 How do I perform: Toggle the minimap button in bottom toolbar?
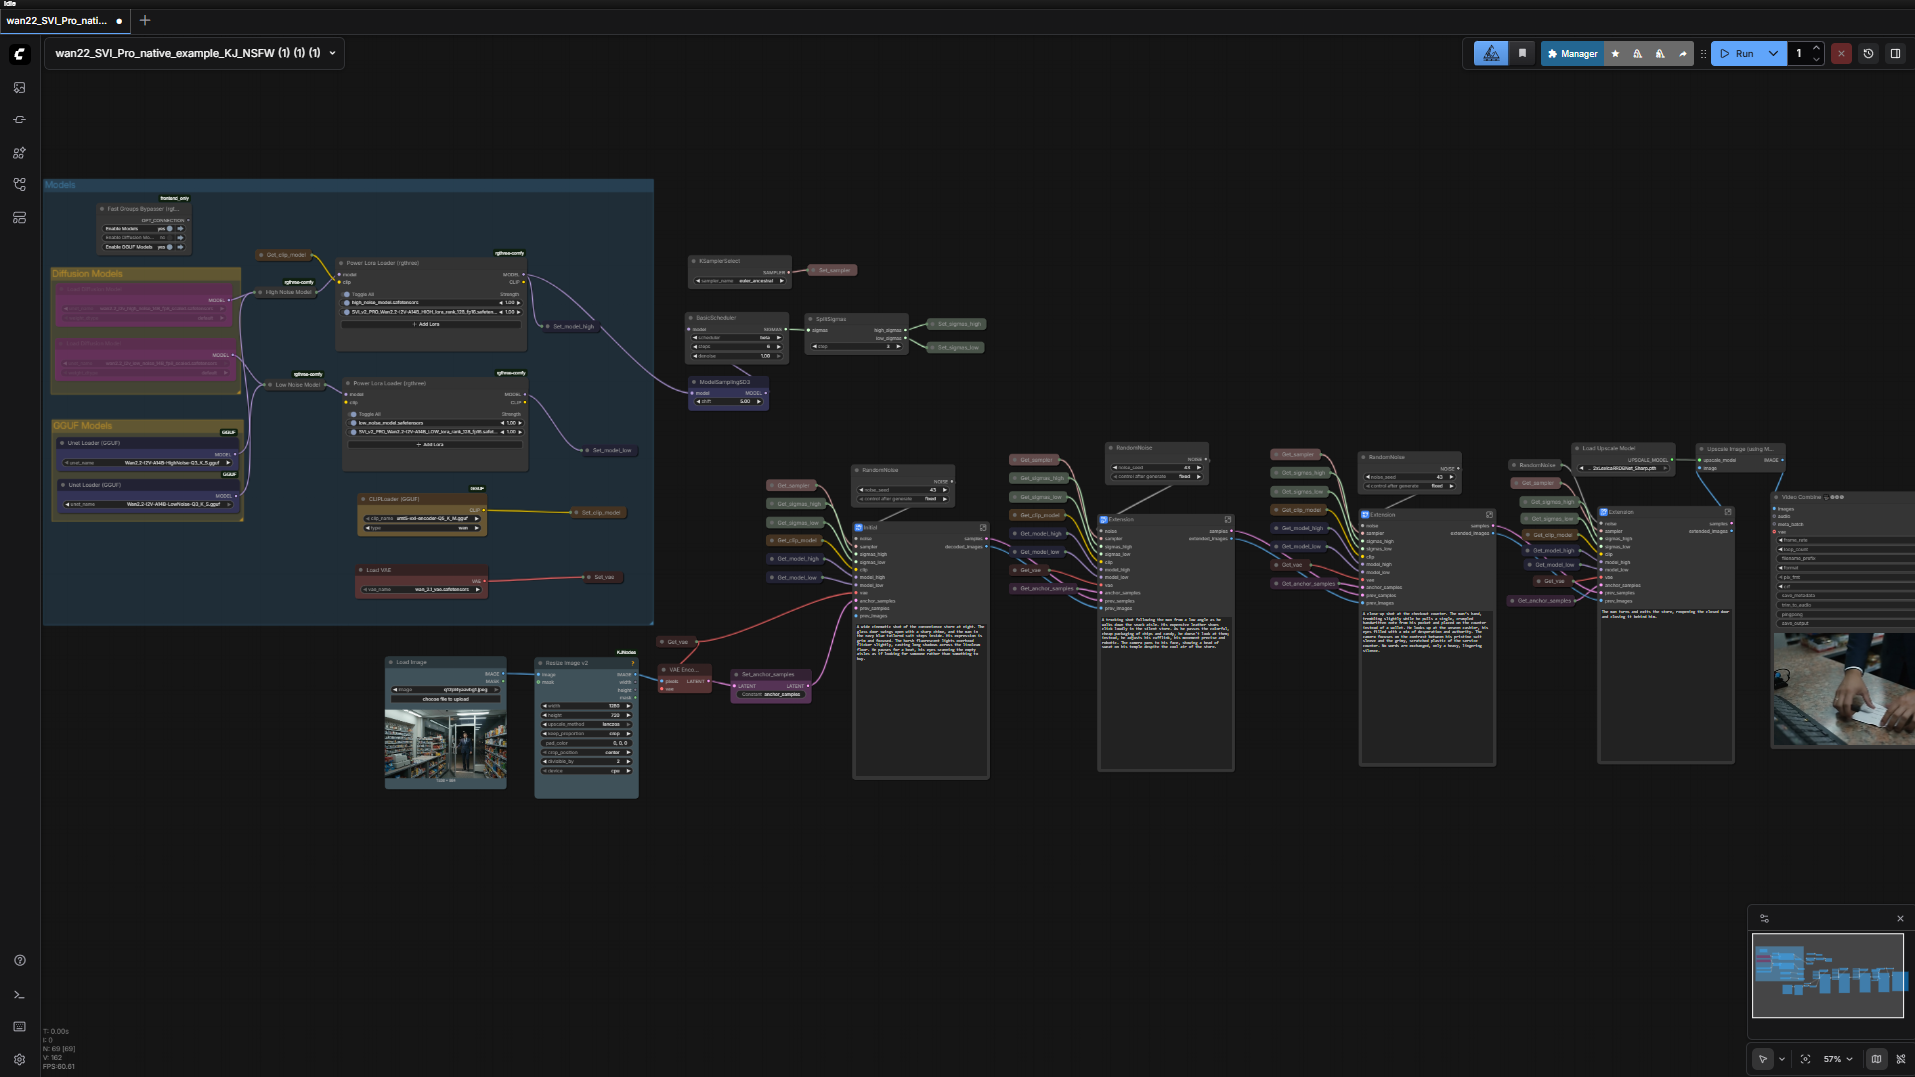click(1876, 1059)
